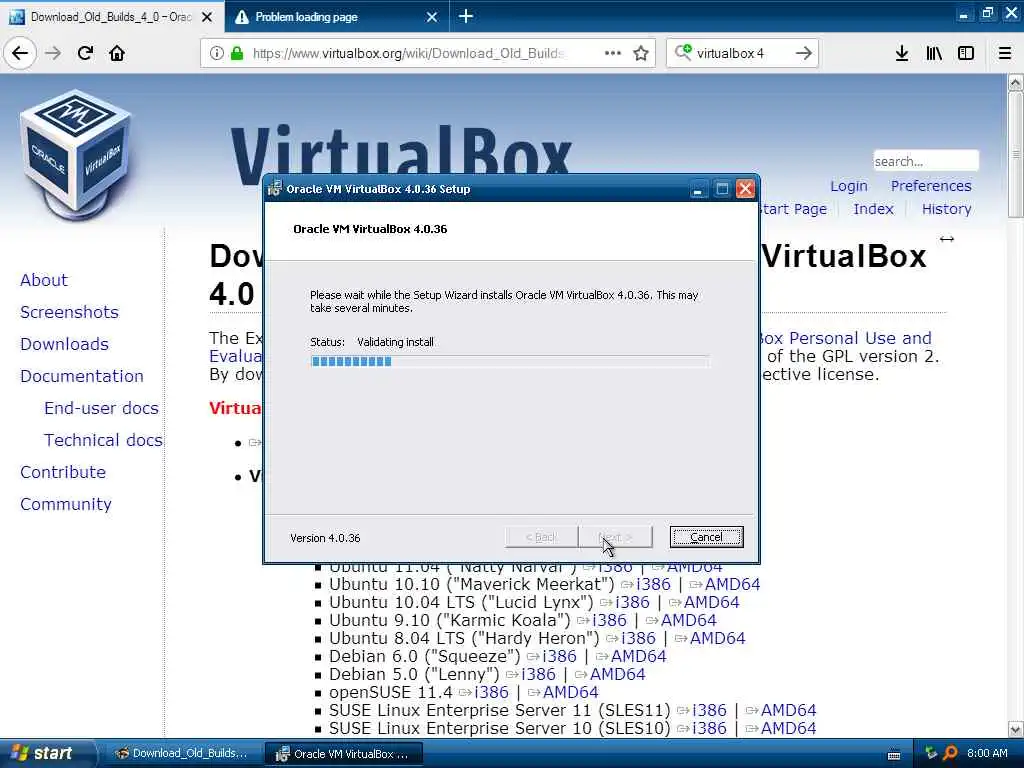Open Contribute in the sidebar

63,472
